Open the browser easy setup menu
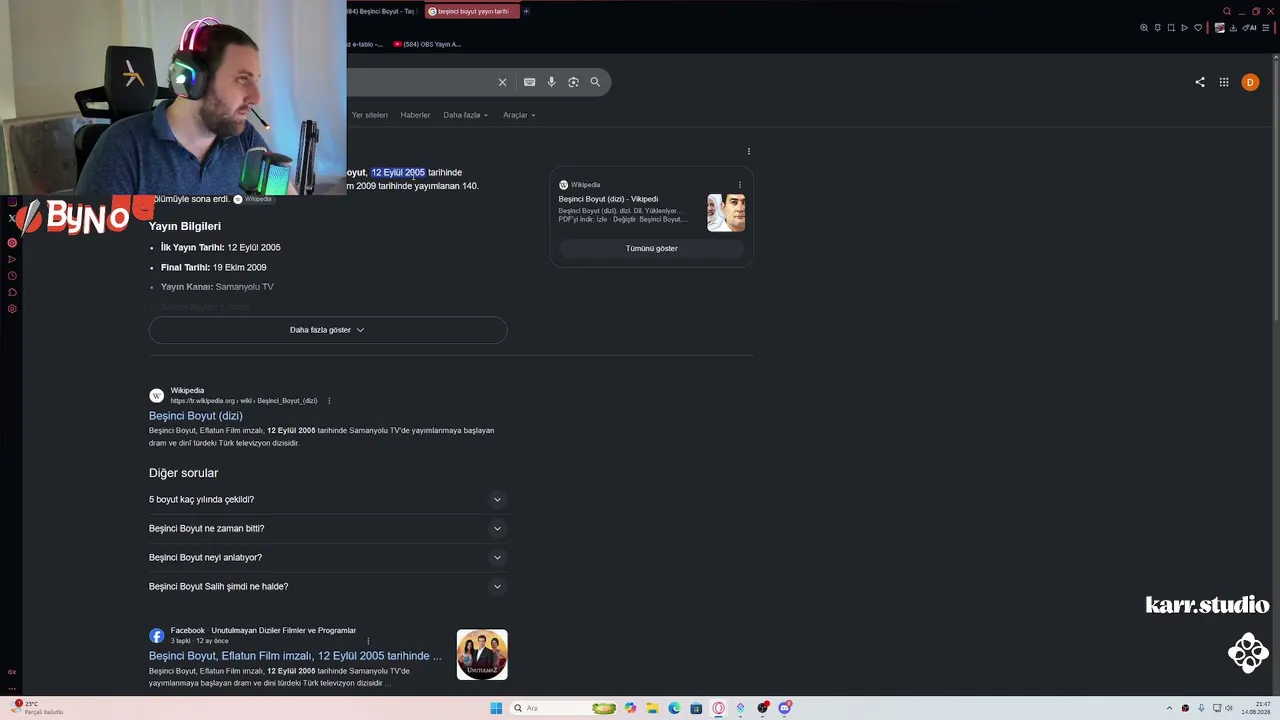The width and height of the screenshot is (1280, 720). (1266, 28)
